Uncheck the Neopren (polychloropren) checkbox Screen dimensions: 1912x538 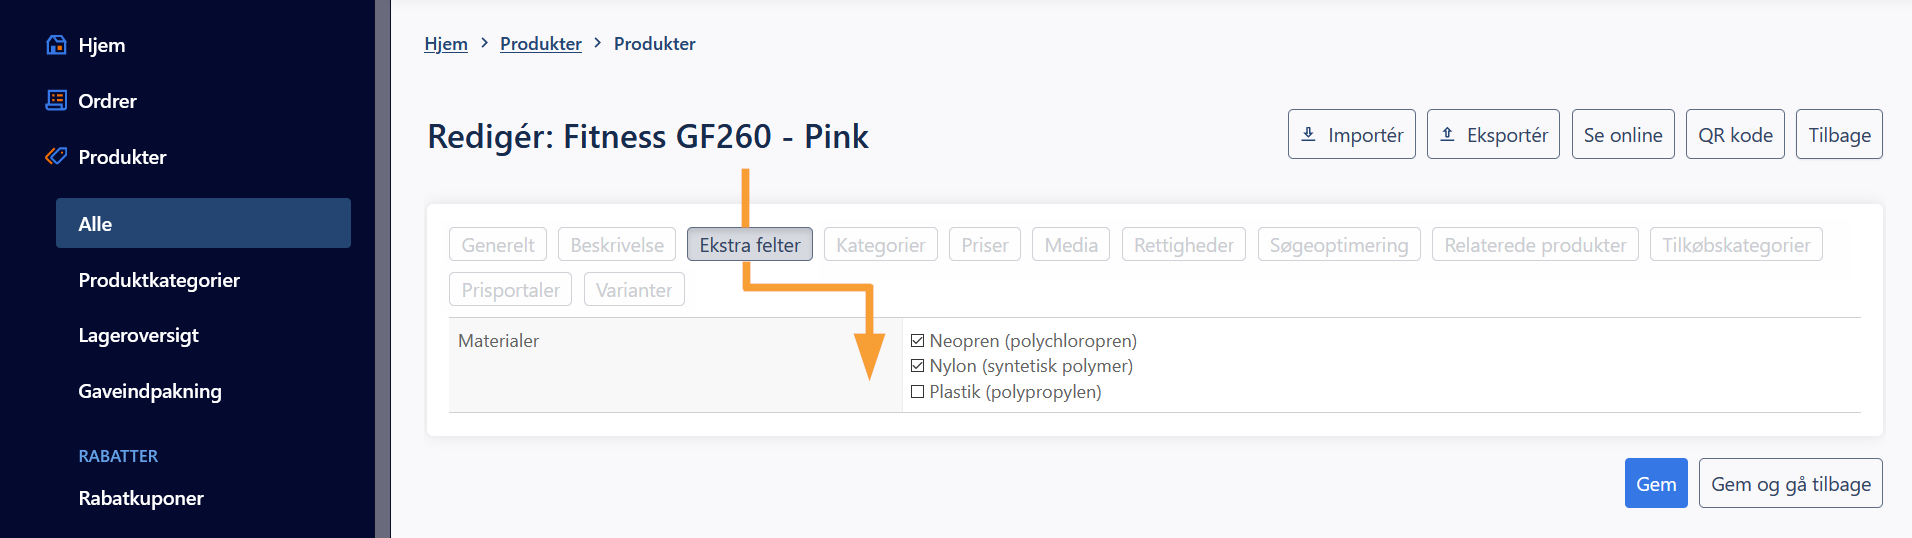pos(917,341)
